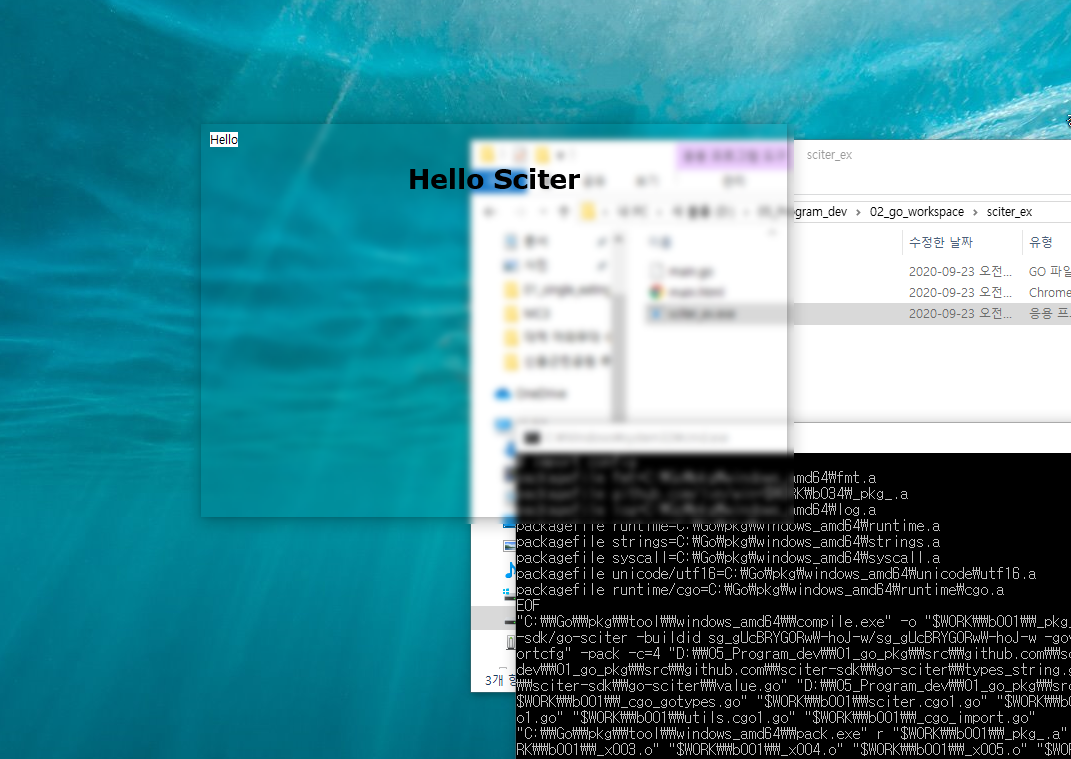Click console line 'packagefile syscall=C:' entry
This screenshot has height=759, width=1071.
pos(728,558)
